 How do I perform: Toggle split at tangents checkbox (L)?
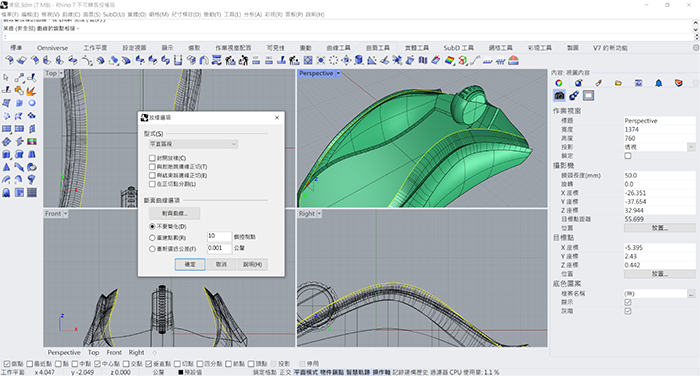pyautogui.click(x=152, y=184)
